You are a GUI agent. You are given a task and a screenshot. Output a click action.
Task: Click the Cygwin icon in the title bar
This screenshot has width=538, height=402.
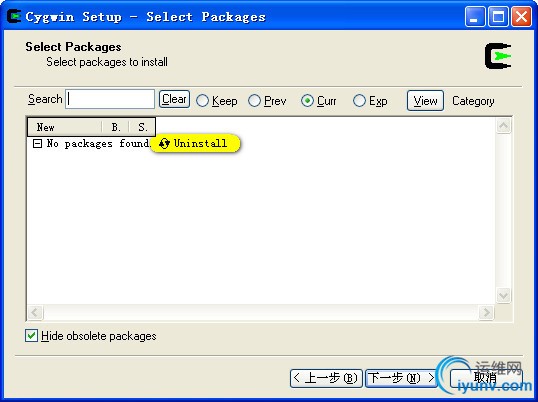pyautogui.click(x=14, y=16)
